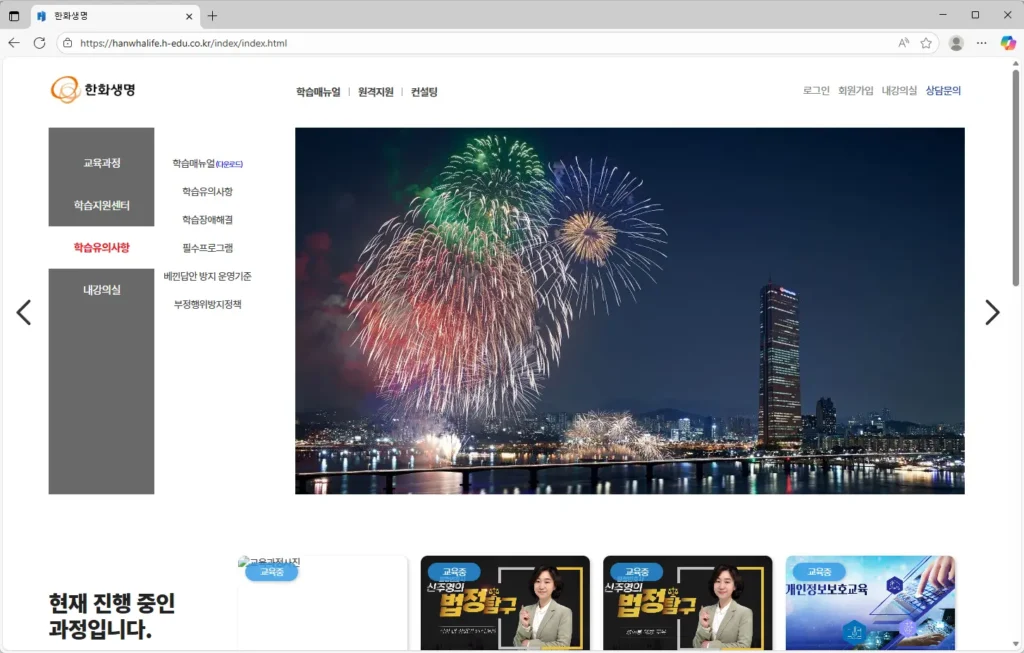
Task: Go back a slide with the left arrow
Action: 24,311
